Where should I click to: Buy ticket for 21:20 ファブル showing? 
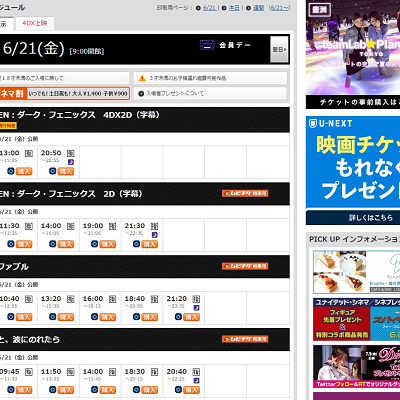click(x=191, y=317)
